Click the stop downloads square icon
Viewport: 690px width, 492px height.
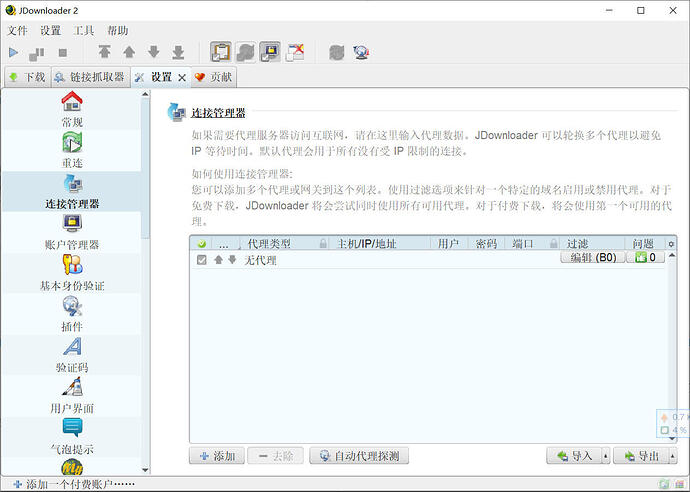pyautogui.click(x=62, y=53)
